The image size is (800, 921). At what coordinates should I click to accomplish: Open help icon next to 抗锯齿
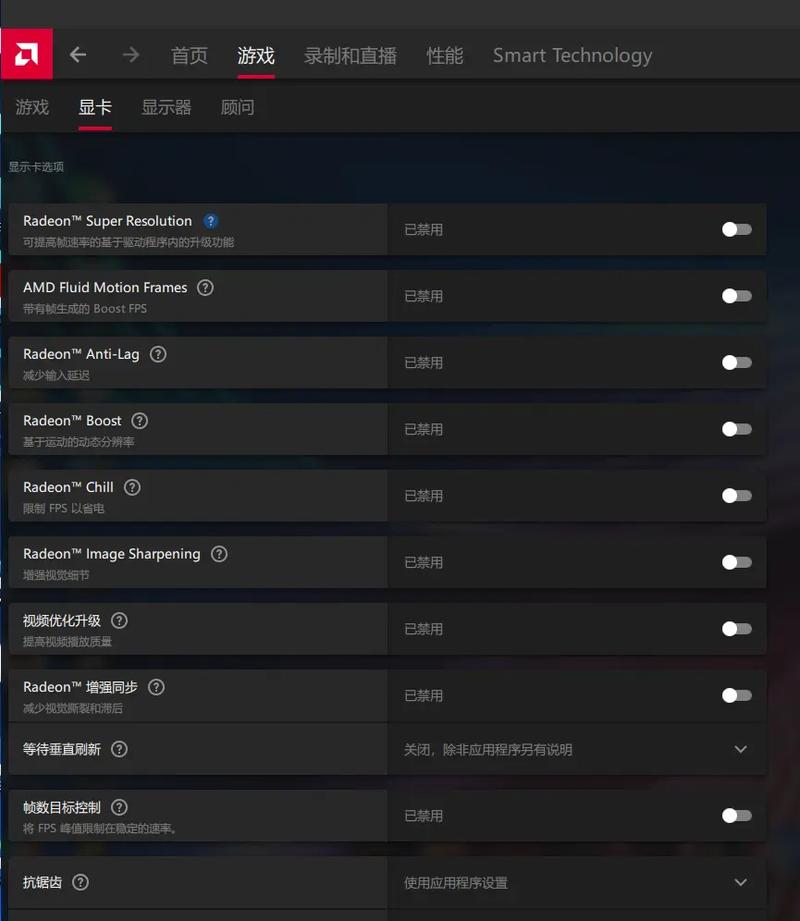coord(80,882)
